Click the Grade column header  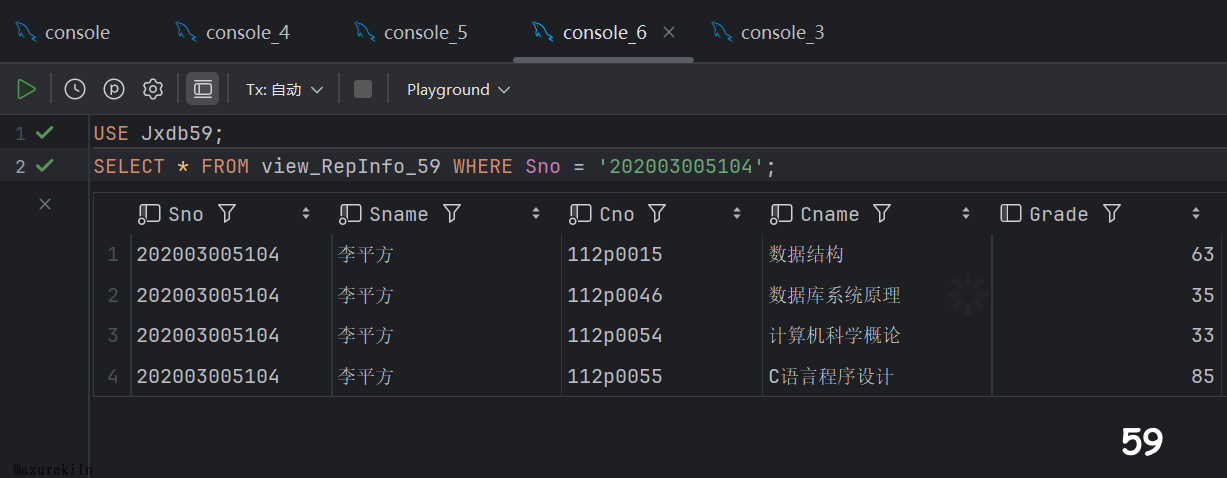(1058, 214)
